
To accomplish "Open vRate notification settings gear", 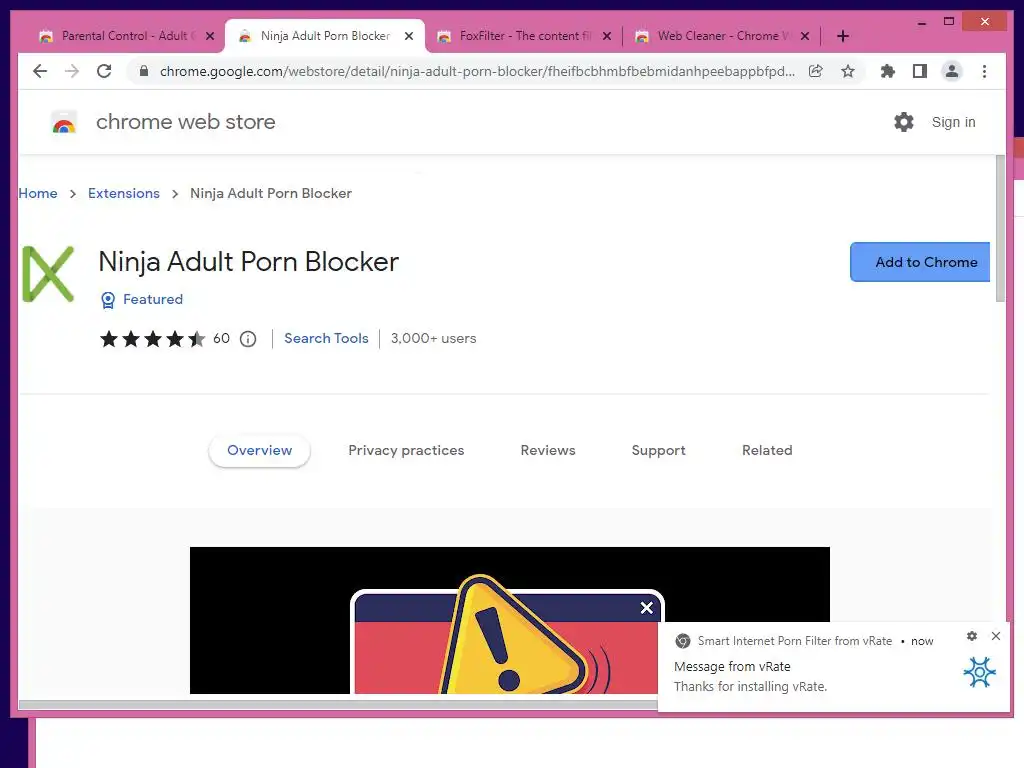I will [972, 636].
